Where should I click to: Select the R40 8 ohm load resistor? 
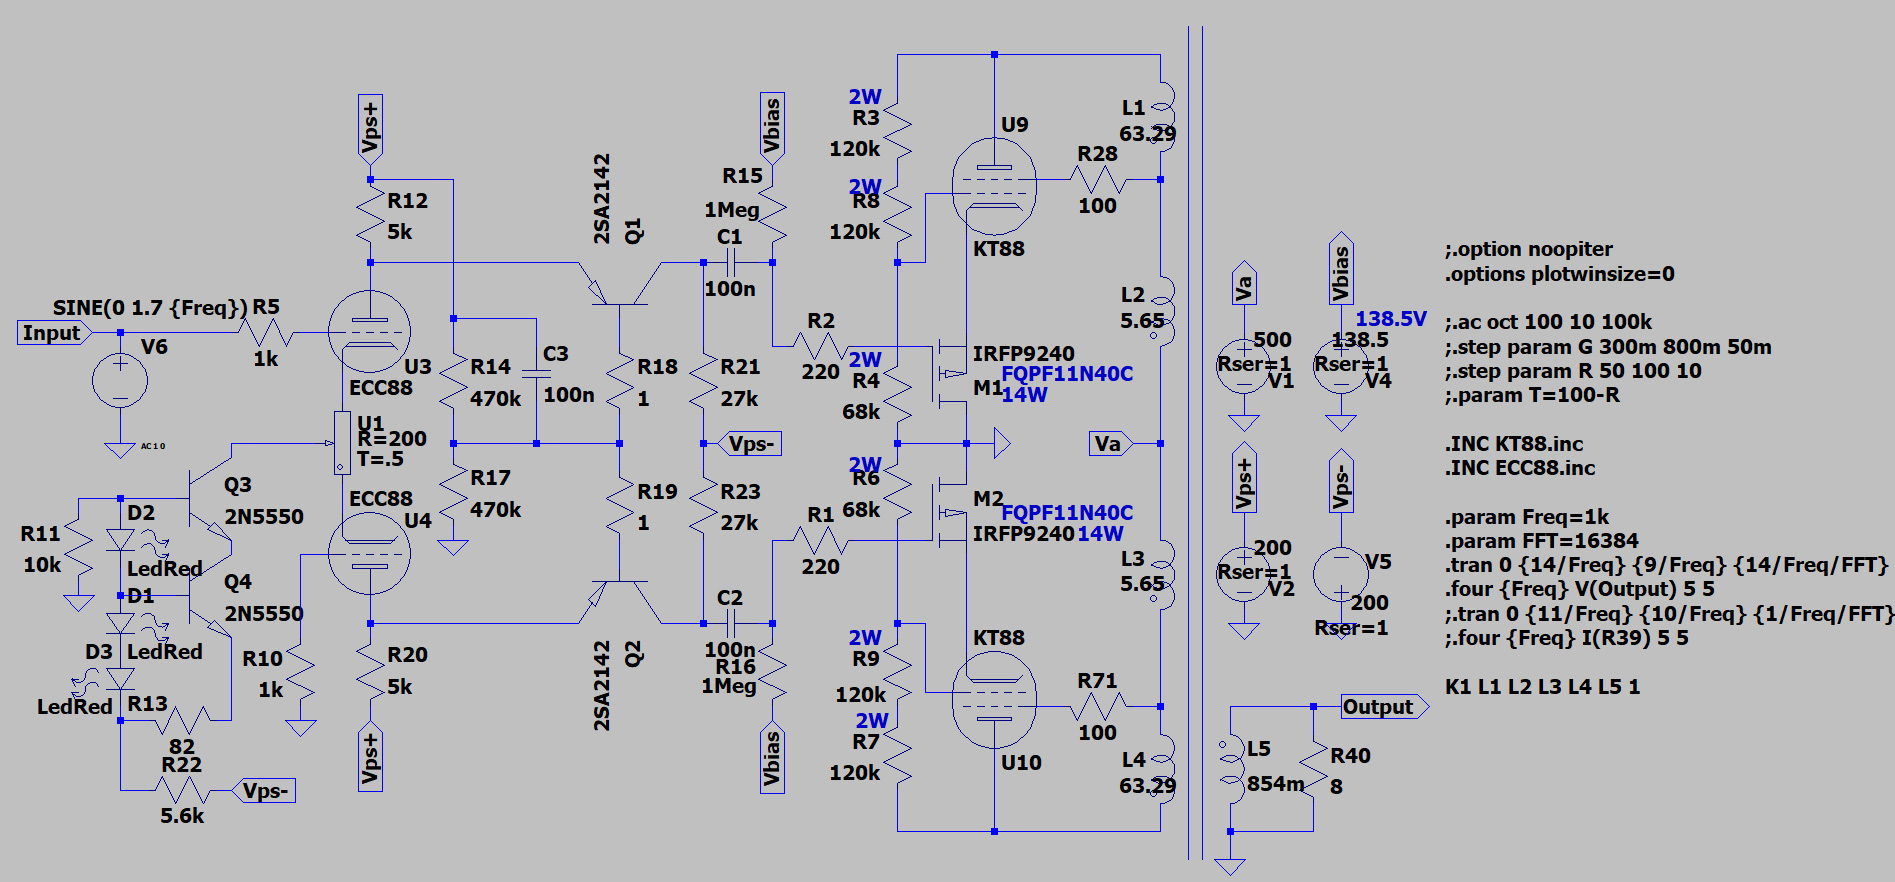[1312, 770]
